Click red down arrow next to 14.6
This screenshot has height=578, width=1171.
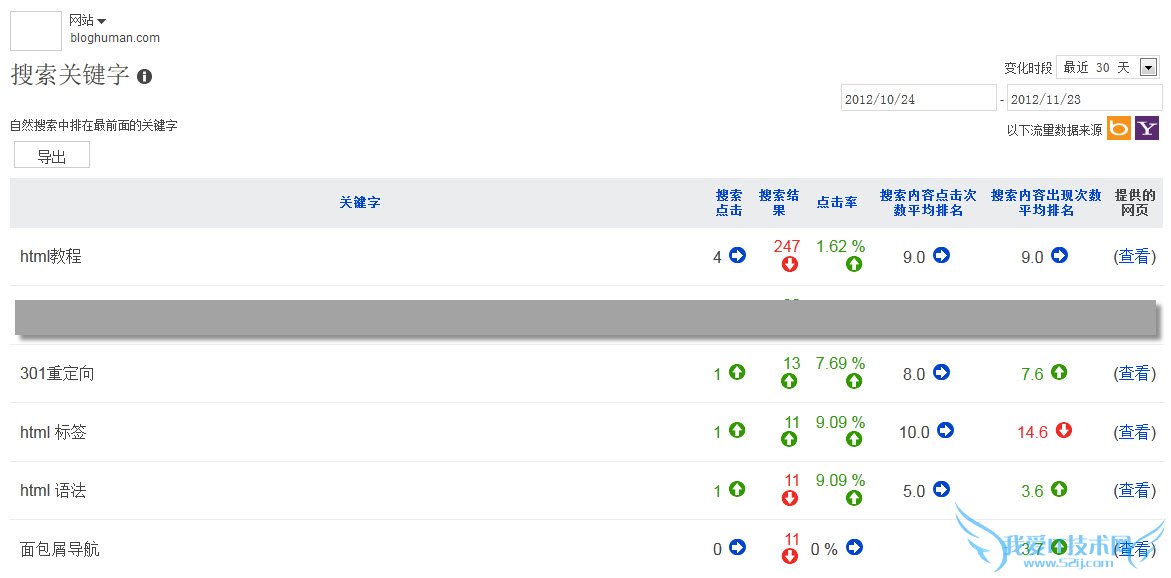1064,430
